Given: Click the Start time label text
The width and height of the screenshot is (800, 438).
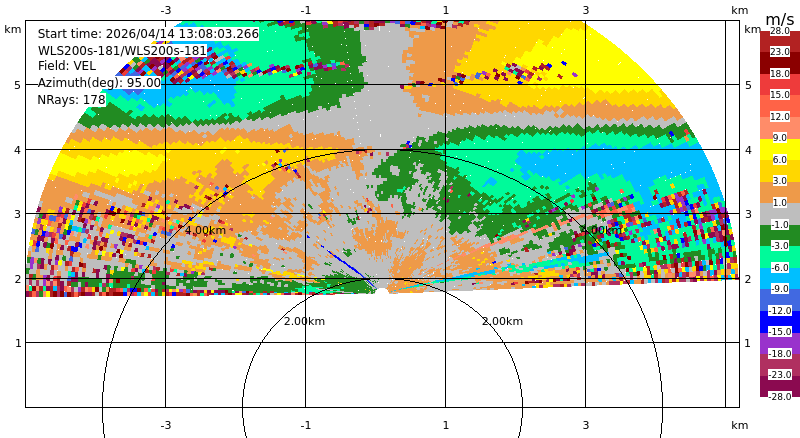Looking at the screenshot, I should tap(148, 34).
